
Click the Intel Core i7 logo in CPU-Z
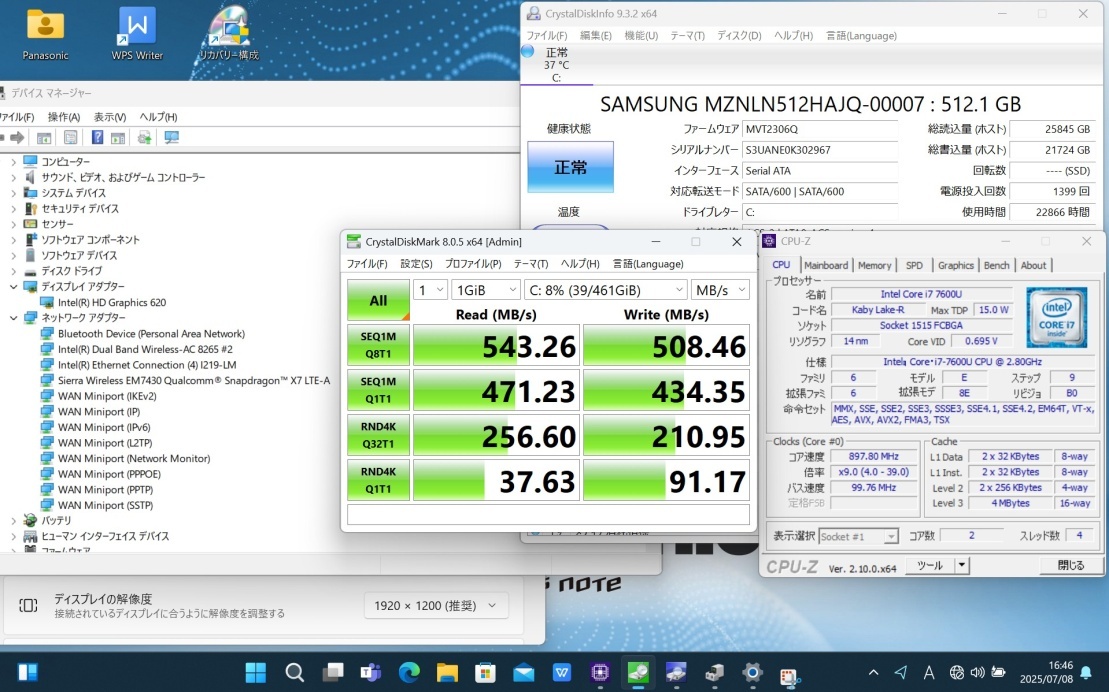[x=1057, y=317]
